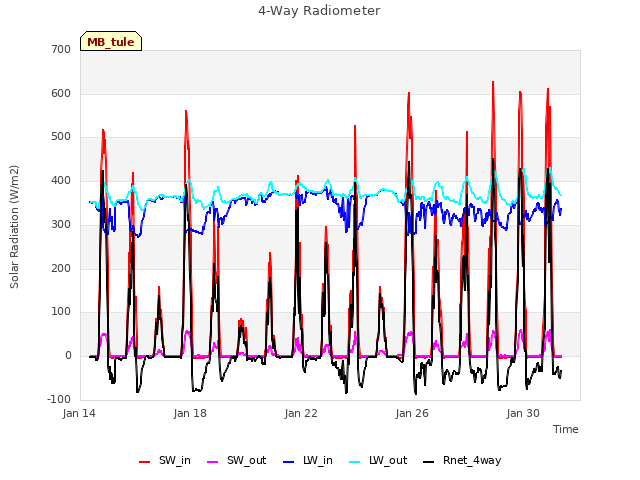Click the cyan LW_out legend color marker

pos(355,462)
